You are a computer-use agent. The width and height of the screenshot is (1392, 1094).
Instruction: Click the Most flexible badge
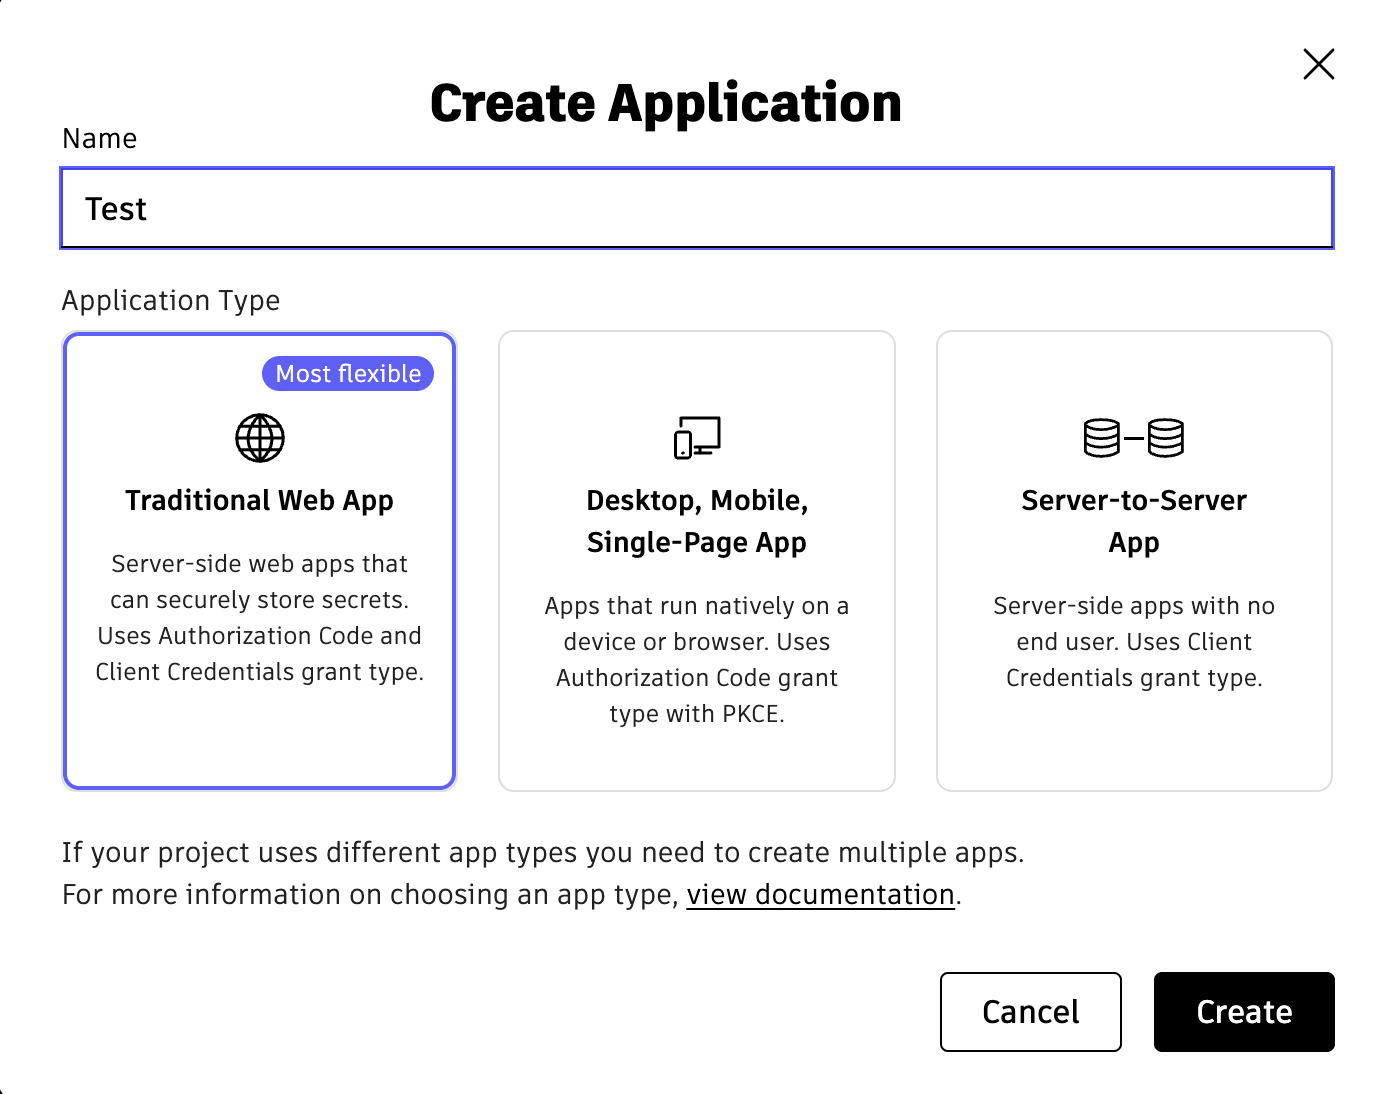(x=348, y=374)
